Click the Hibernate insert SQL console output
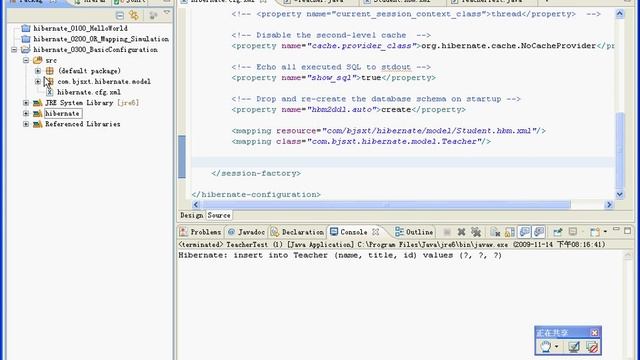 340,255
